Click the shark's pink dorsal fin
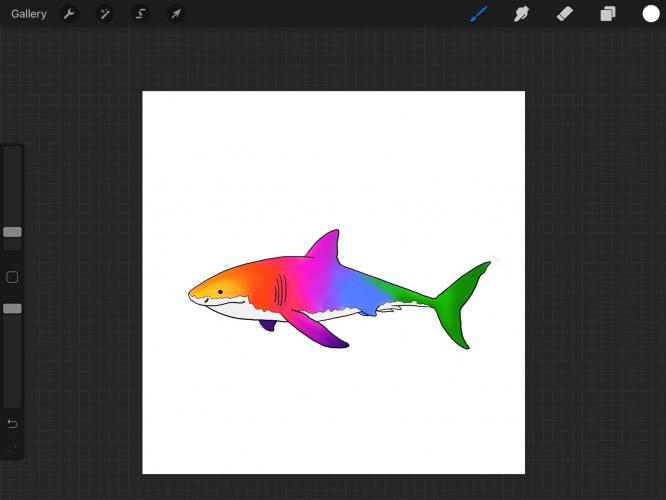 point(325,248)
